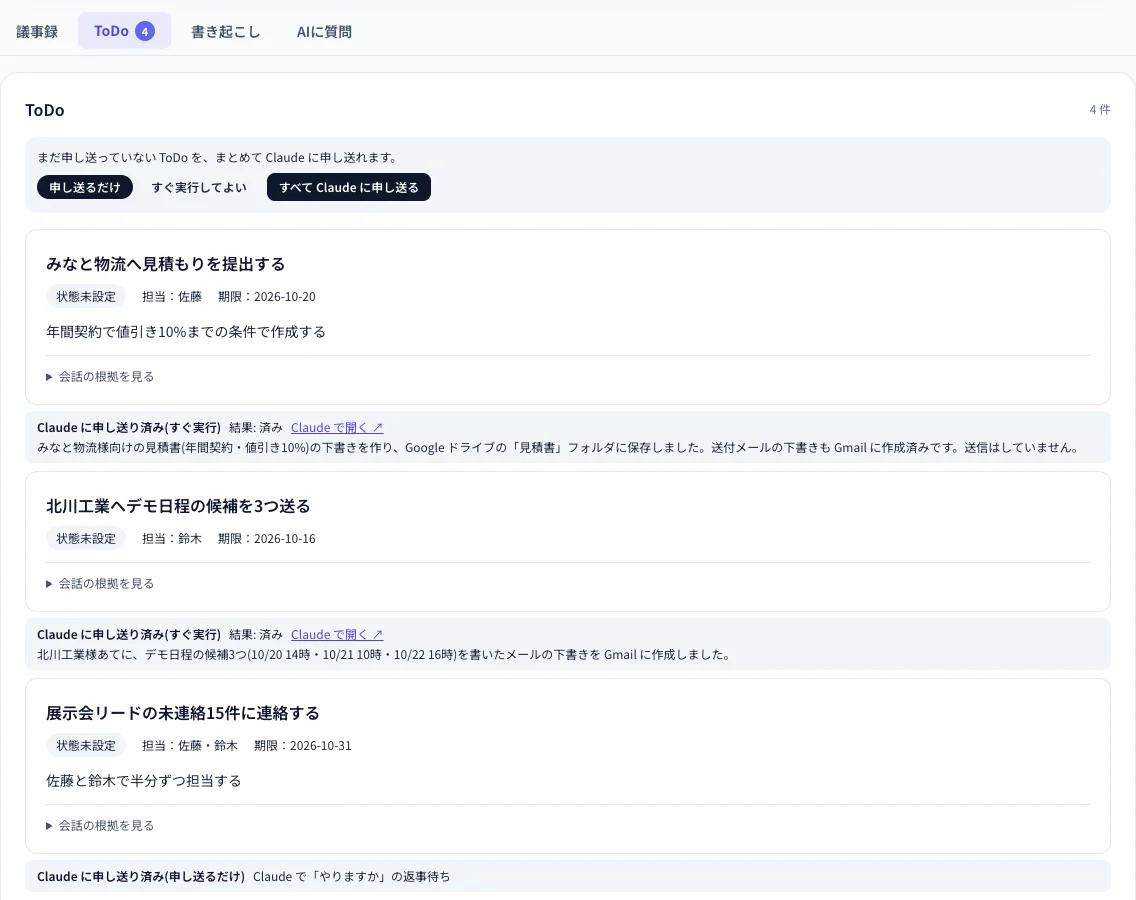The image size is (1136, 900).
Task: Open Claudeで開く link for 北川工業 result
Action: click(337, 634)
